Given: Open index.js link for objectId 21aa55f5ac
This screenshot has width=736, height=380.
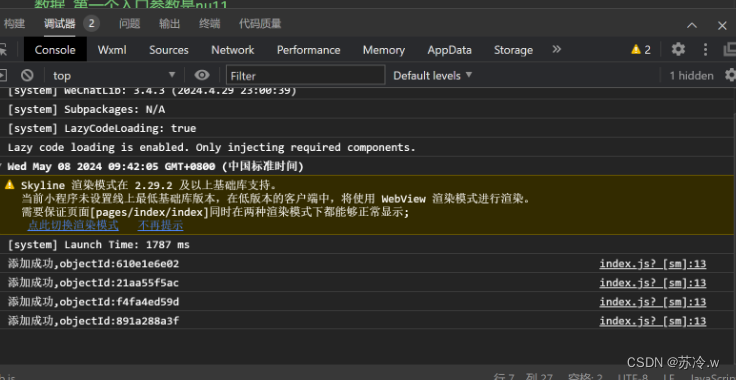Looking at the screenshot, I should 653,283.
